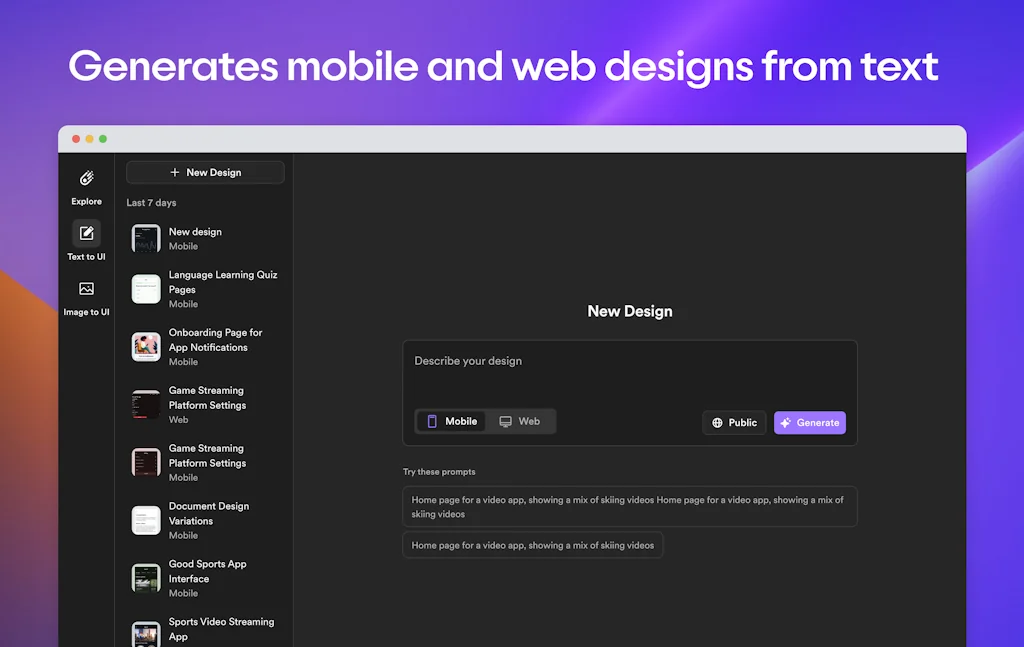This screenshot has height=647, width=1024.
Task: Open the Public visibility dropdown
Action: (734, 422)
